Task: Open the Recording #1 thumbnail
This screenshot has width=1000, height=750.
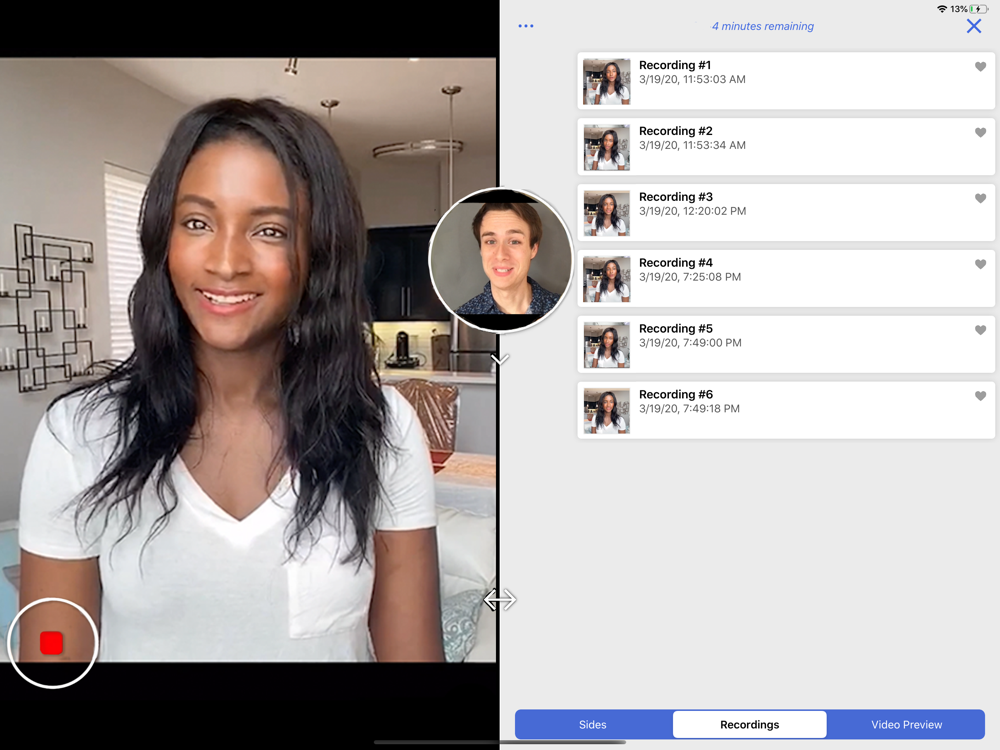Action: [x=607, y=82]
